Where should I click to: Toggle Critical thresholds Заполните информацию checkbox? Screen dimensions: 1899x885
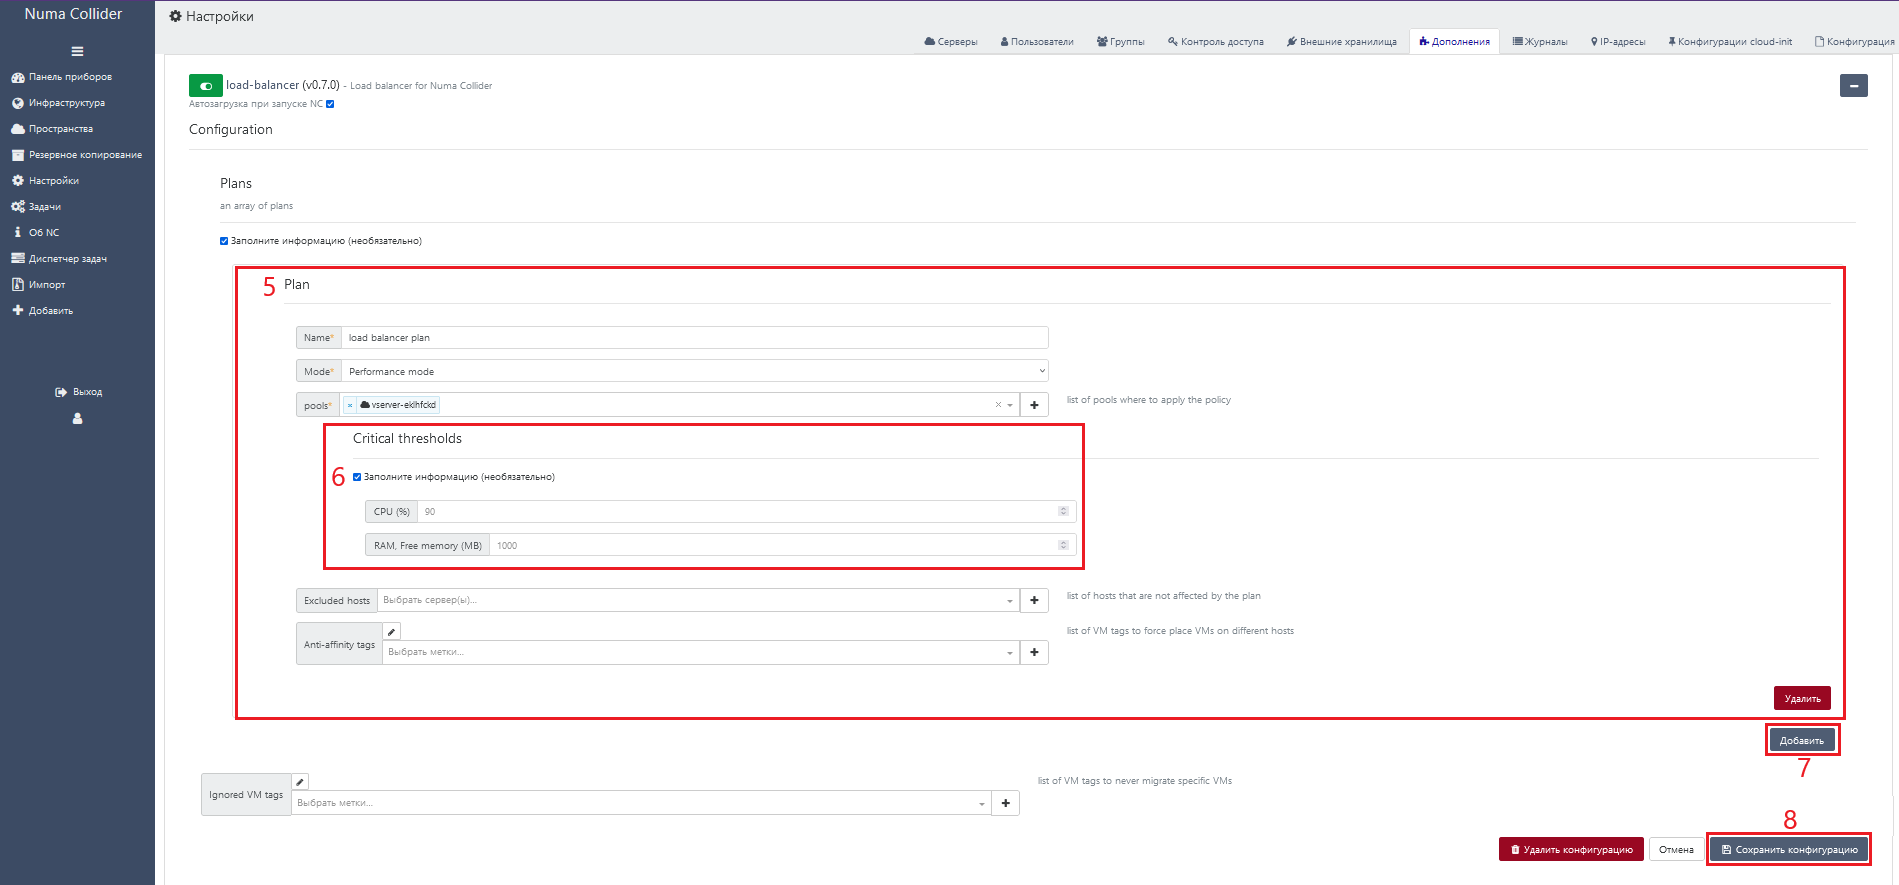357,477
